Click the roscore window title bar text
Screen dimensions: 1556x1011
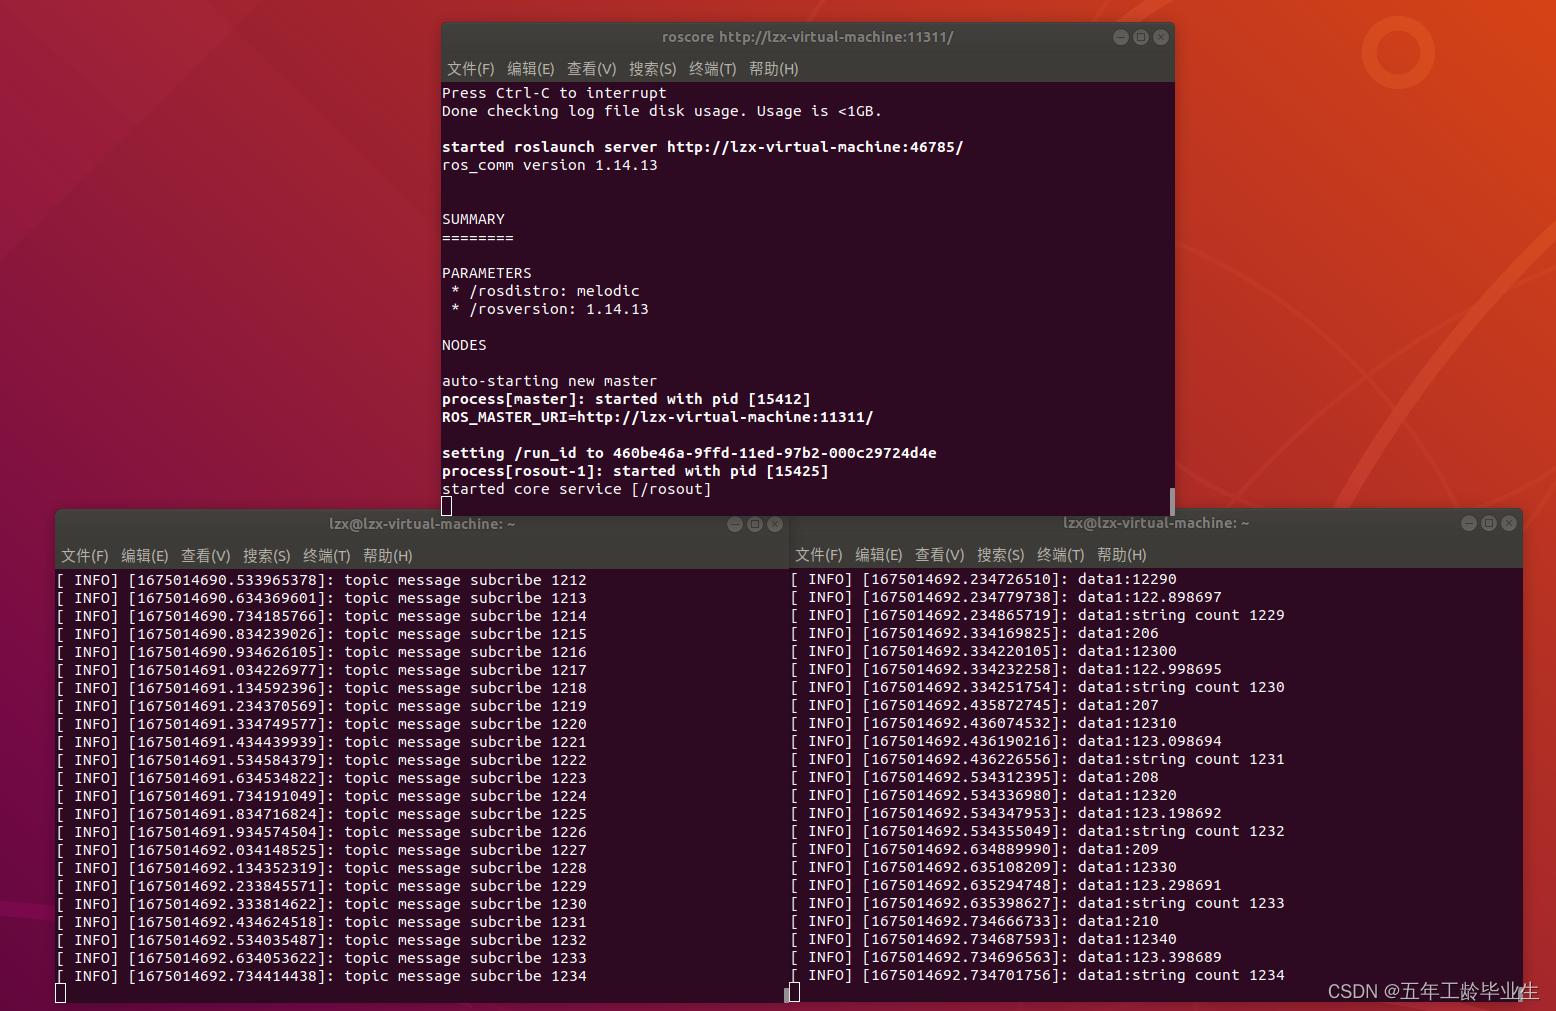[807, 37]
